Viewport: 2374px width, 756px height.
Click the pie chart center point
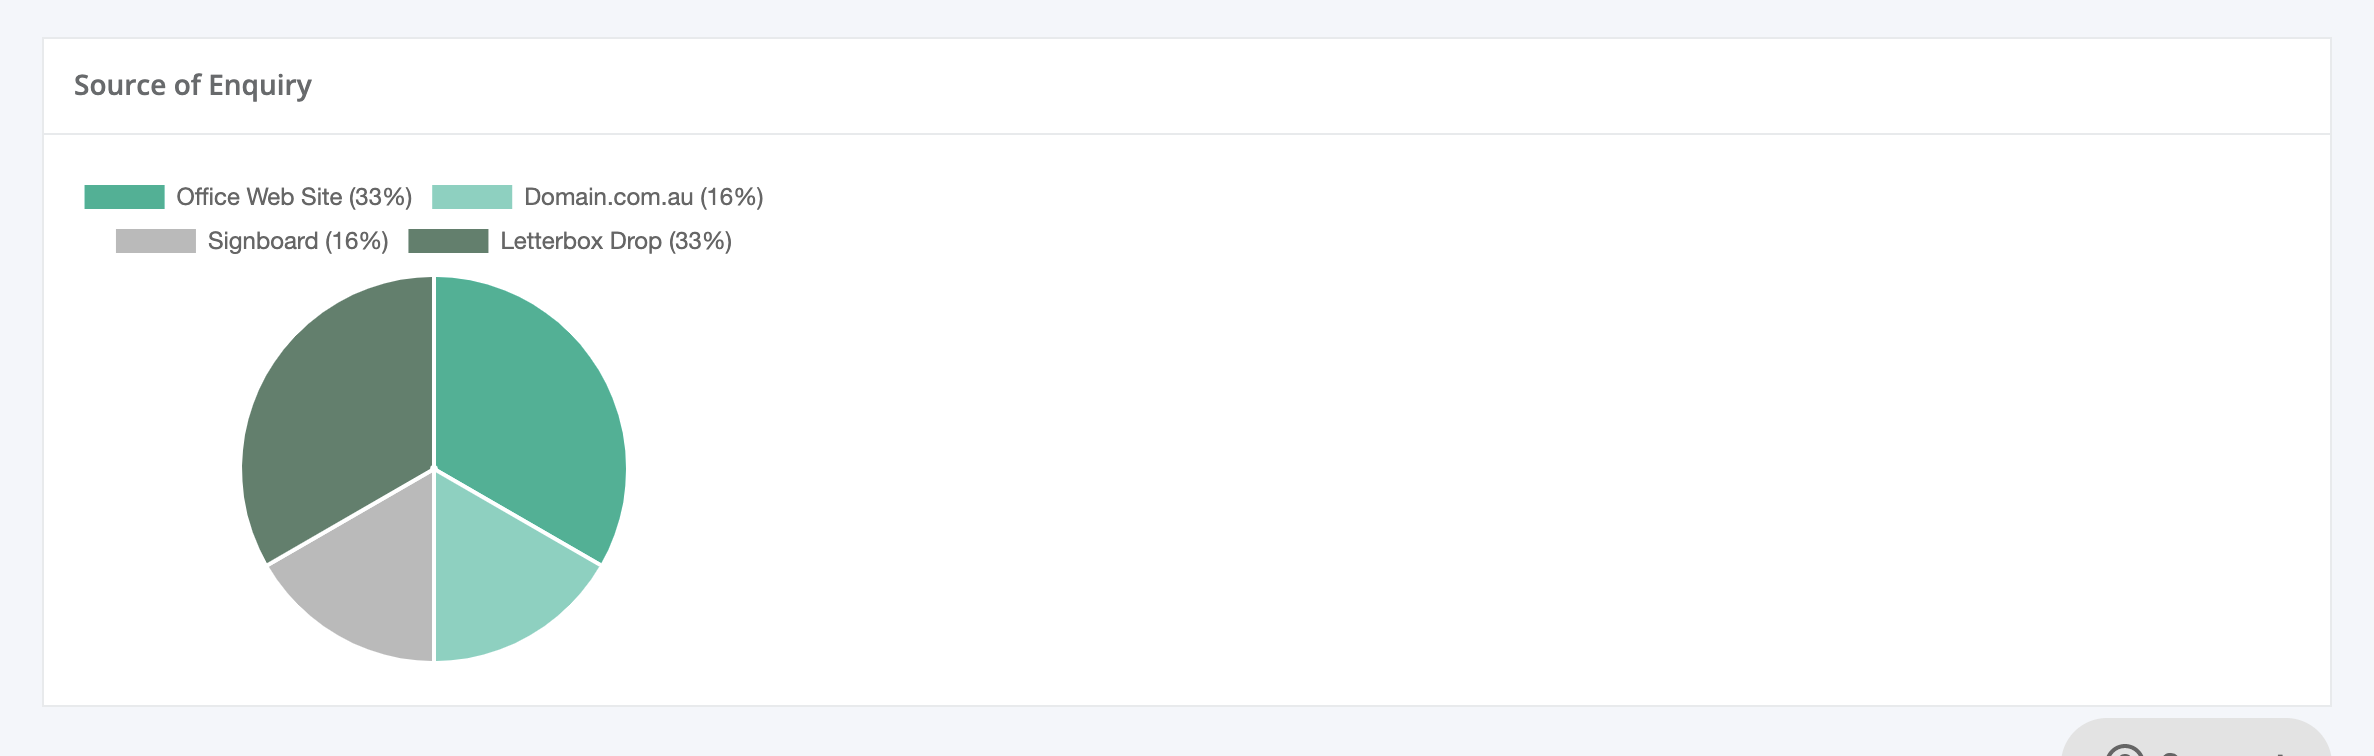tap(434, 469)
